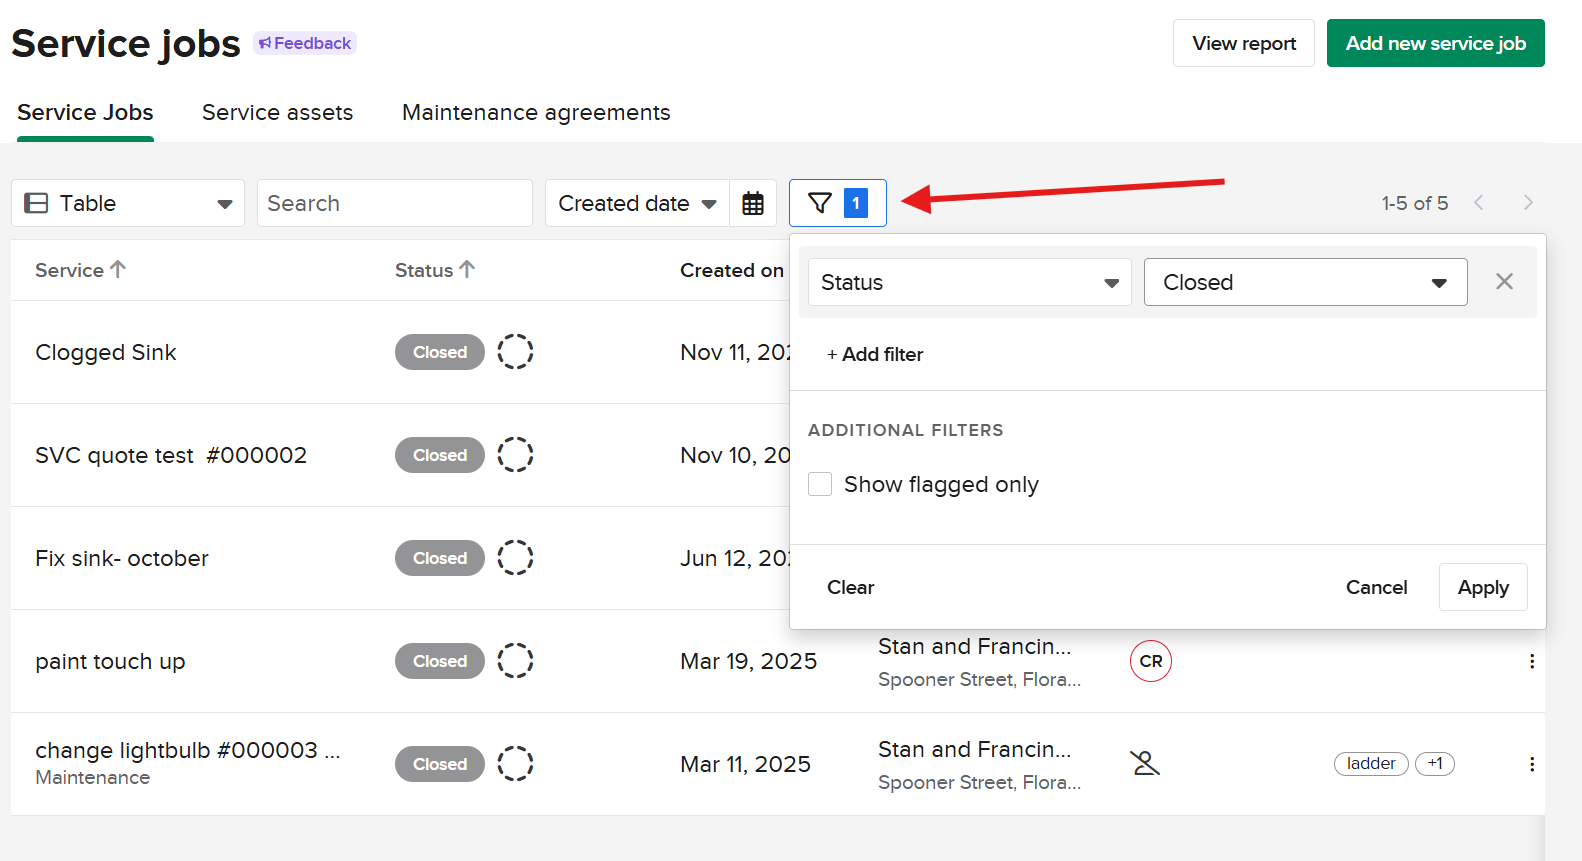Image resolution: width=1582 pixels, height=861 pixels.
Task: Remove the Status filter row with X
Action: [1504, 282]
